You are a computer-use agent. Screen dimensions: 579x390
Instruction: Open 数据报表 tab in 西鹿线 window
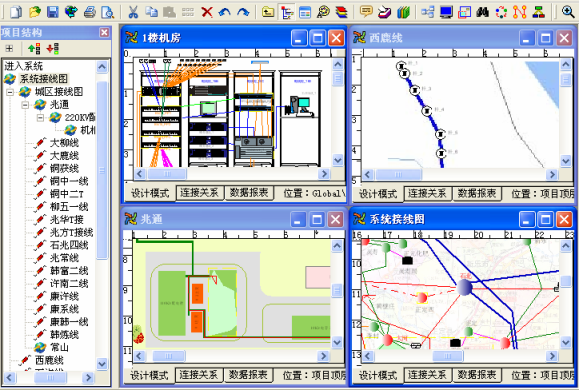pos(477,193)
